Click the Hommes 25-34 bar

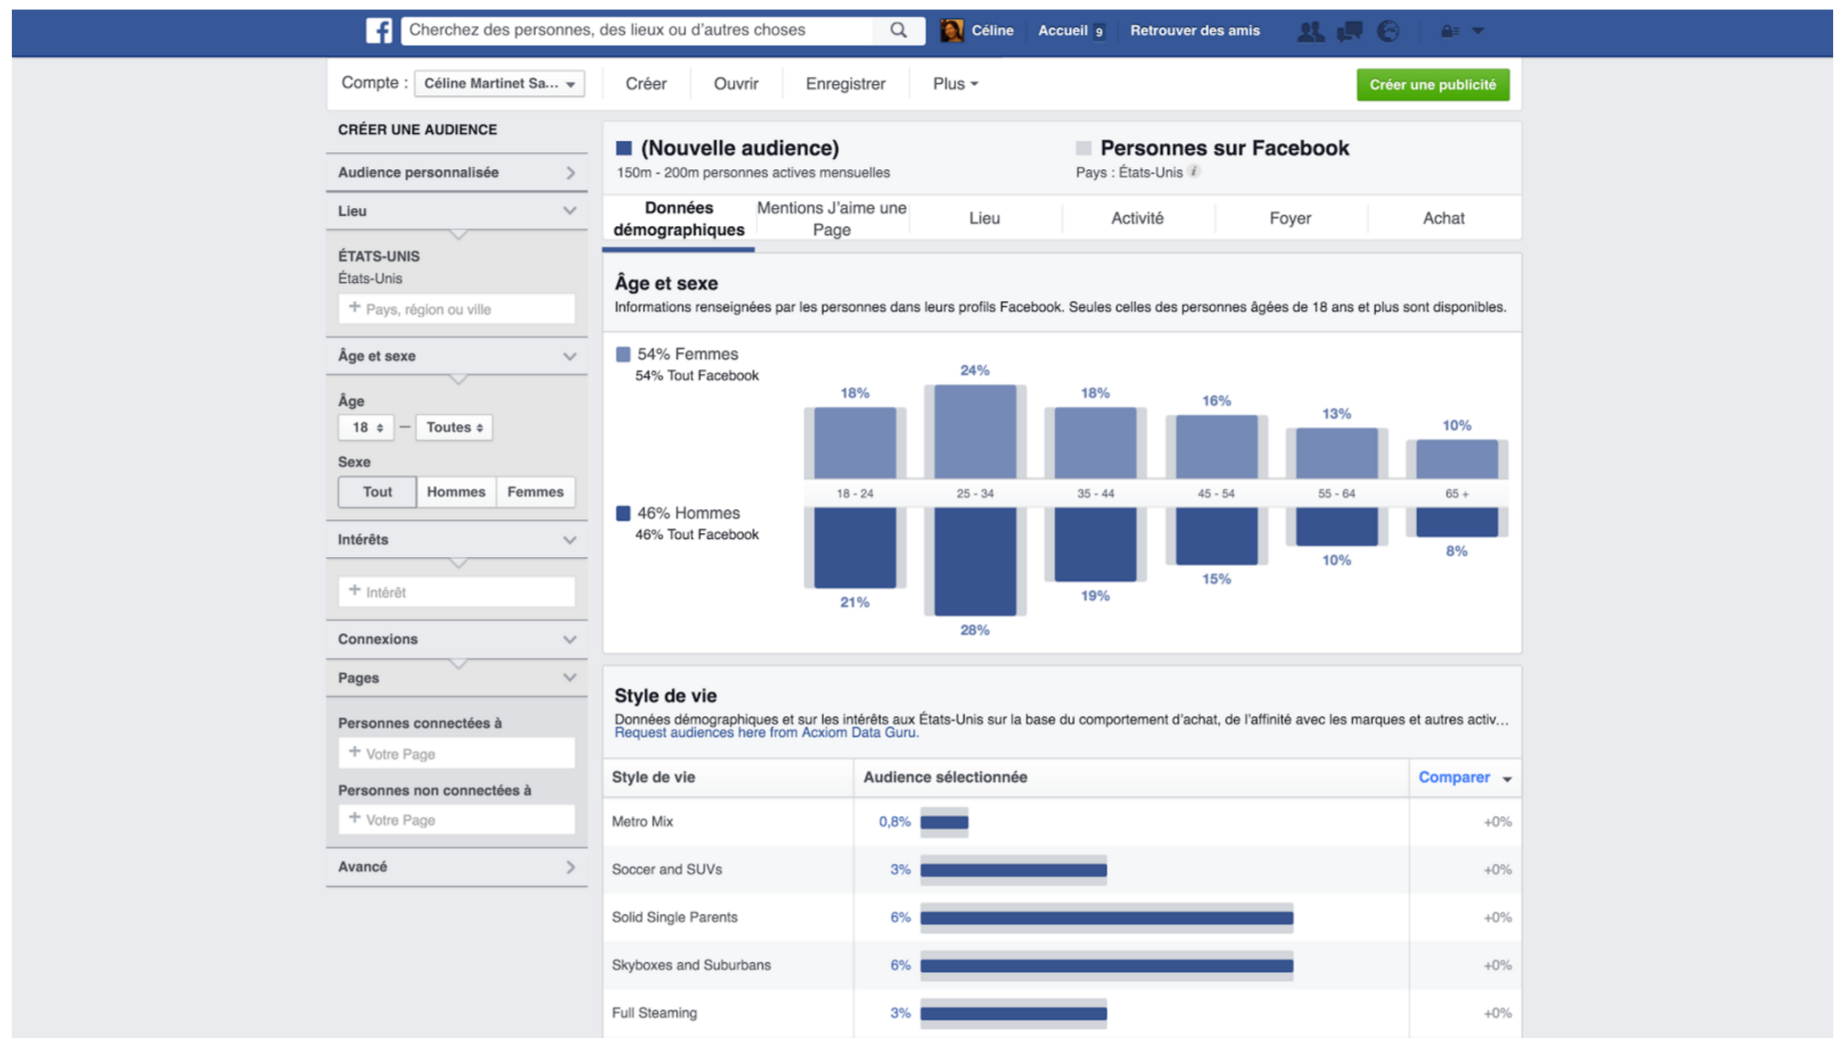975,561
